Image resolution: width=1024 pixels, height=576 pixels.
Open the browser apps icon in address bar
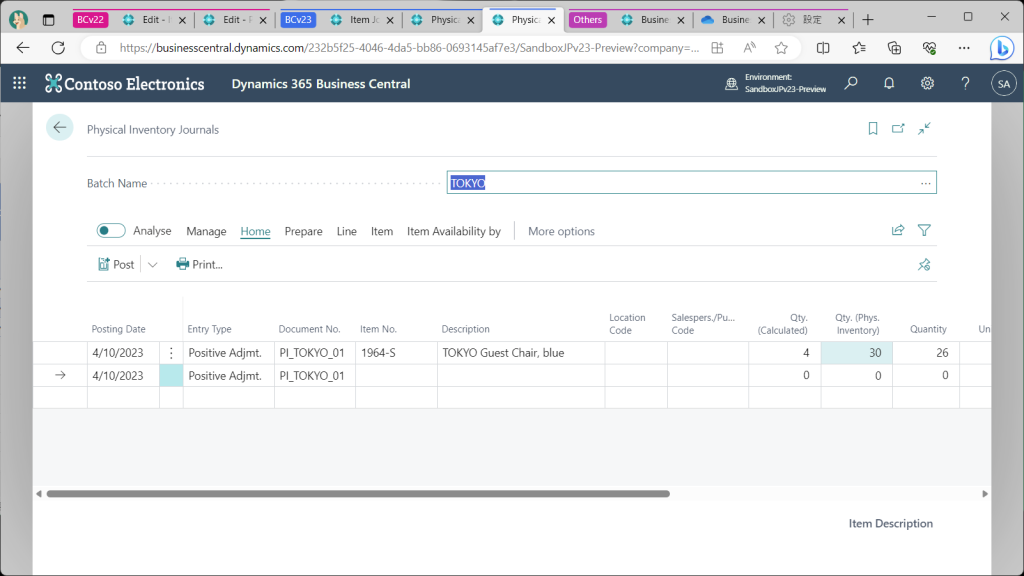pos(717,48)
